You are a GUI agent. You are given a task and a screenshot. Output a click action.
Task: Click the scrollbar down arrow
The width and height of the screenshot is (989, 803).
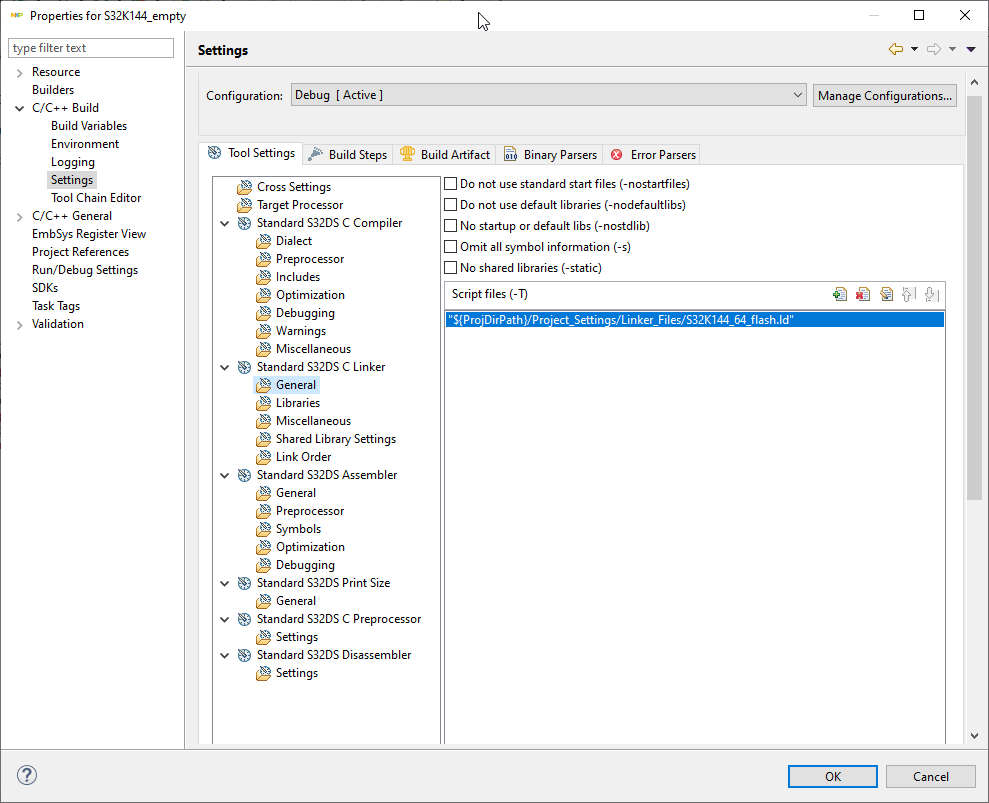coord(974,736)
